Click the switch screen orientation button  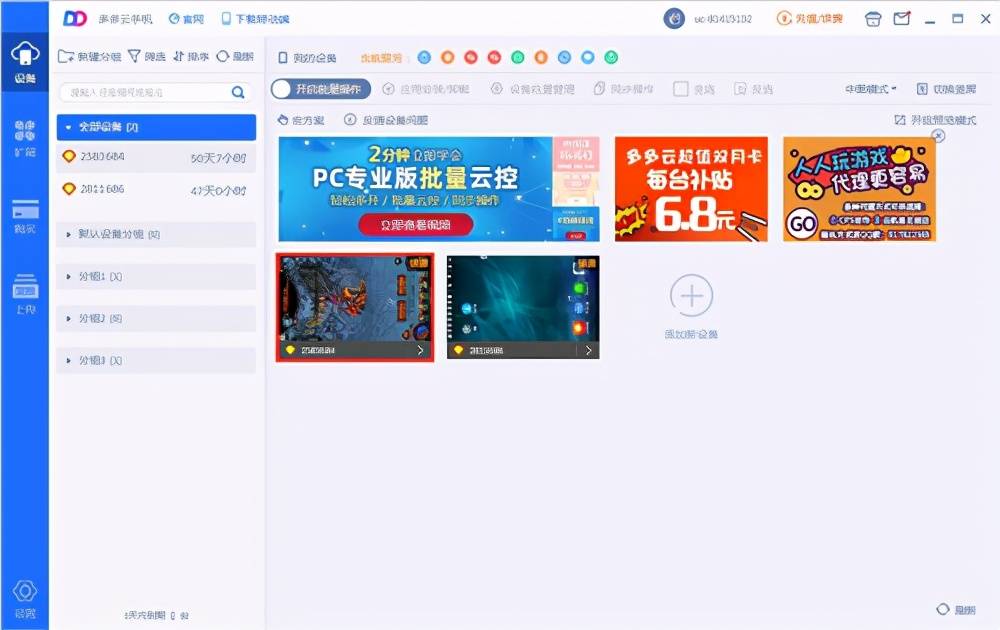pos(946,89)
